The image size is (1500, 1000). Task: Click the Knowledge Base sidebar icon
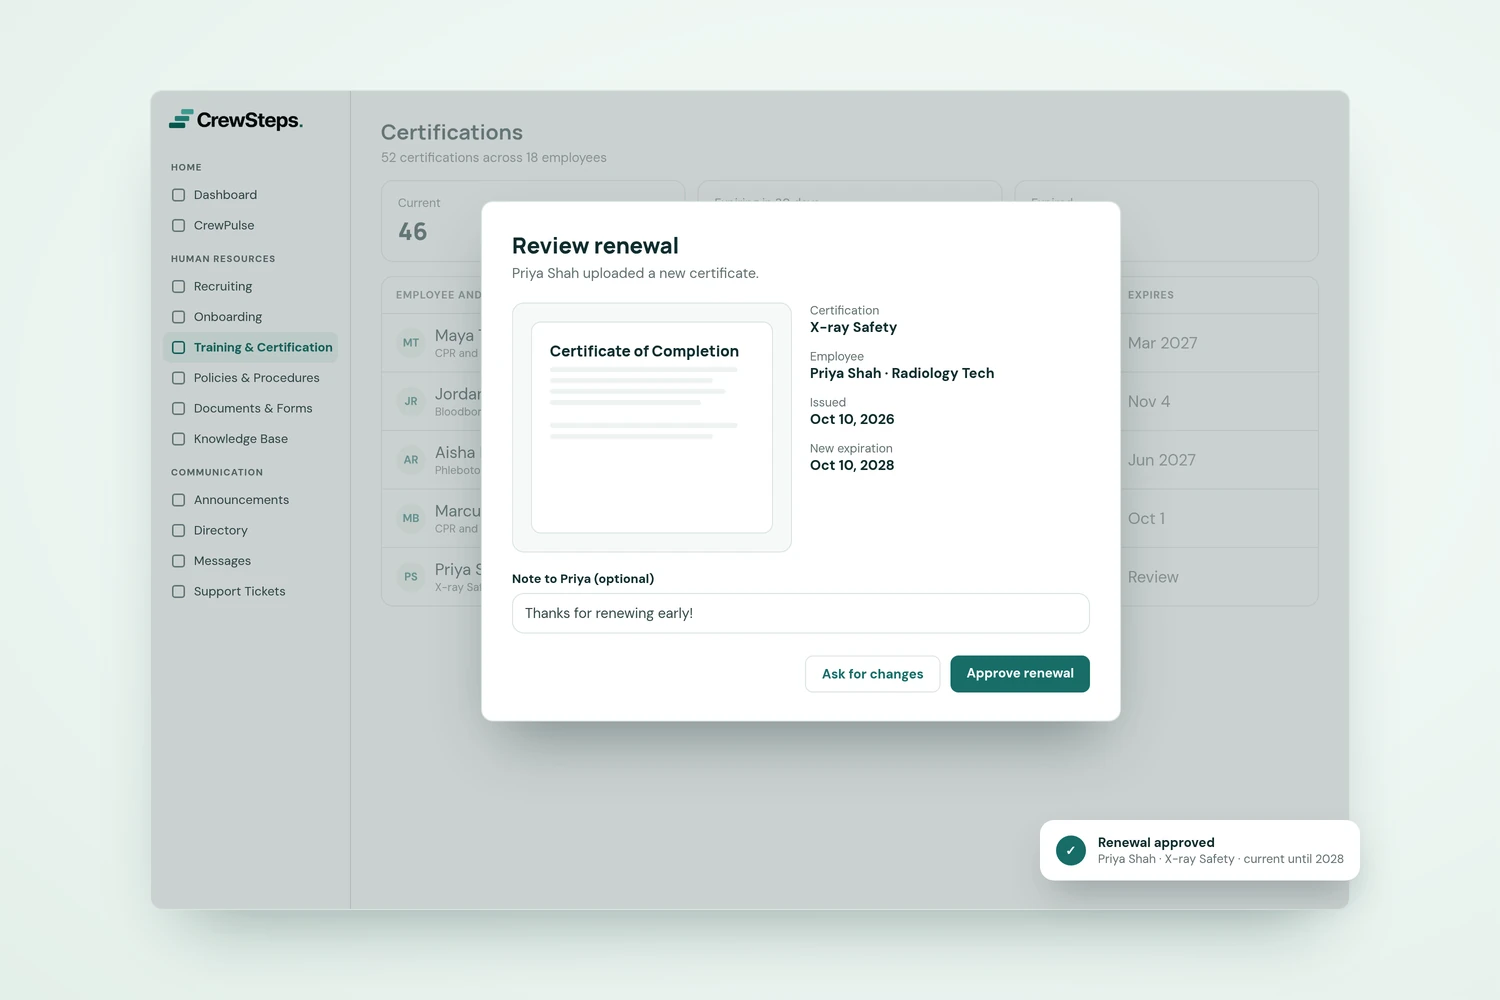tap(178, 439)
